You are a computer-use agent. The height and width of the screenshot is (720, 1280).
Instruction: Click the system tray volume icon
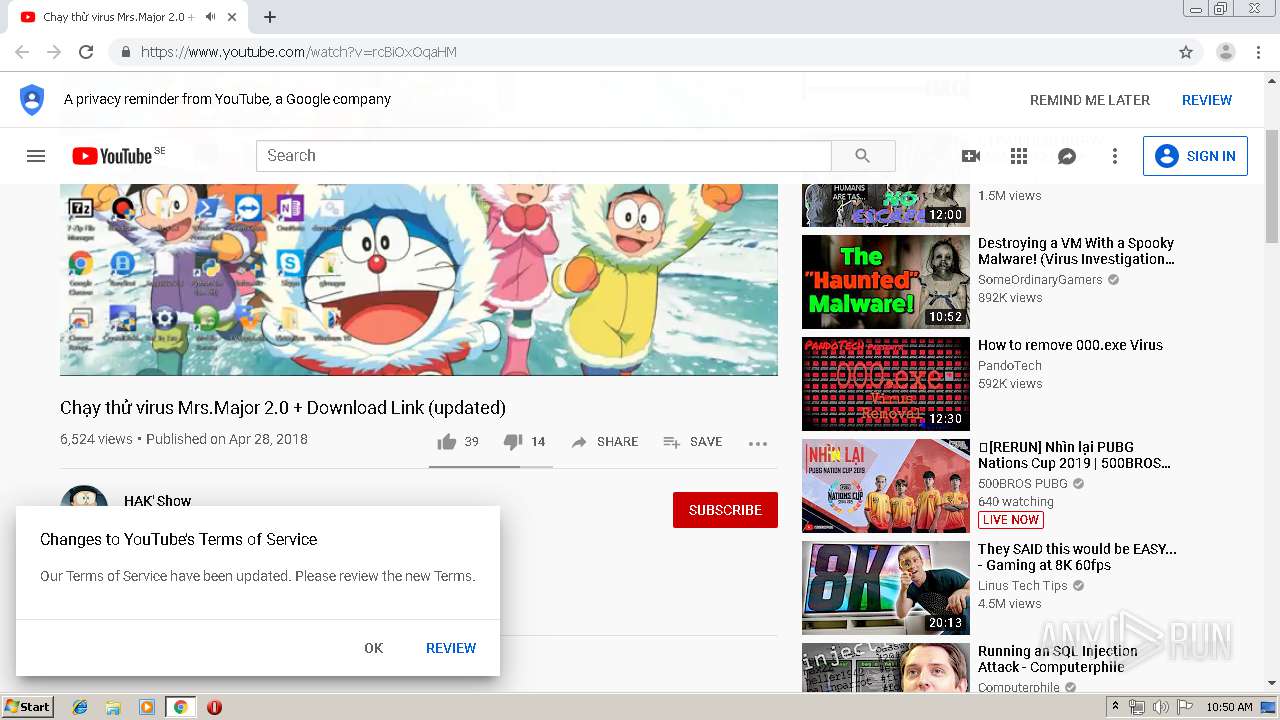pos(1161,707)
